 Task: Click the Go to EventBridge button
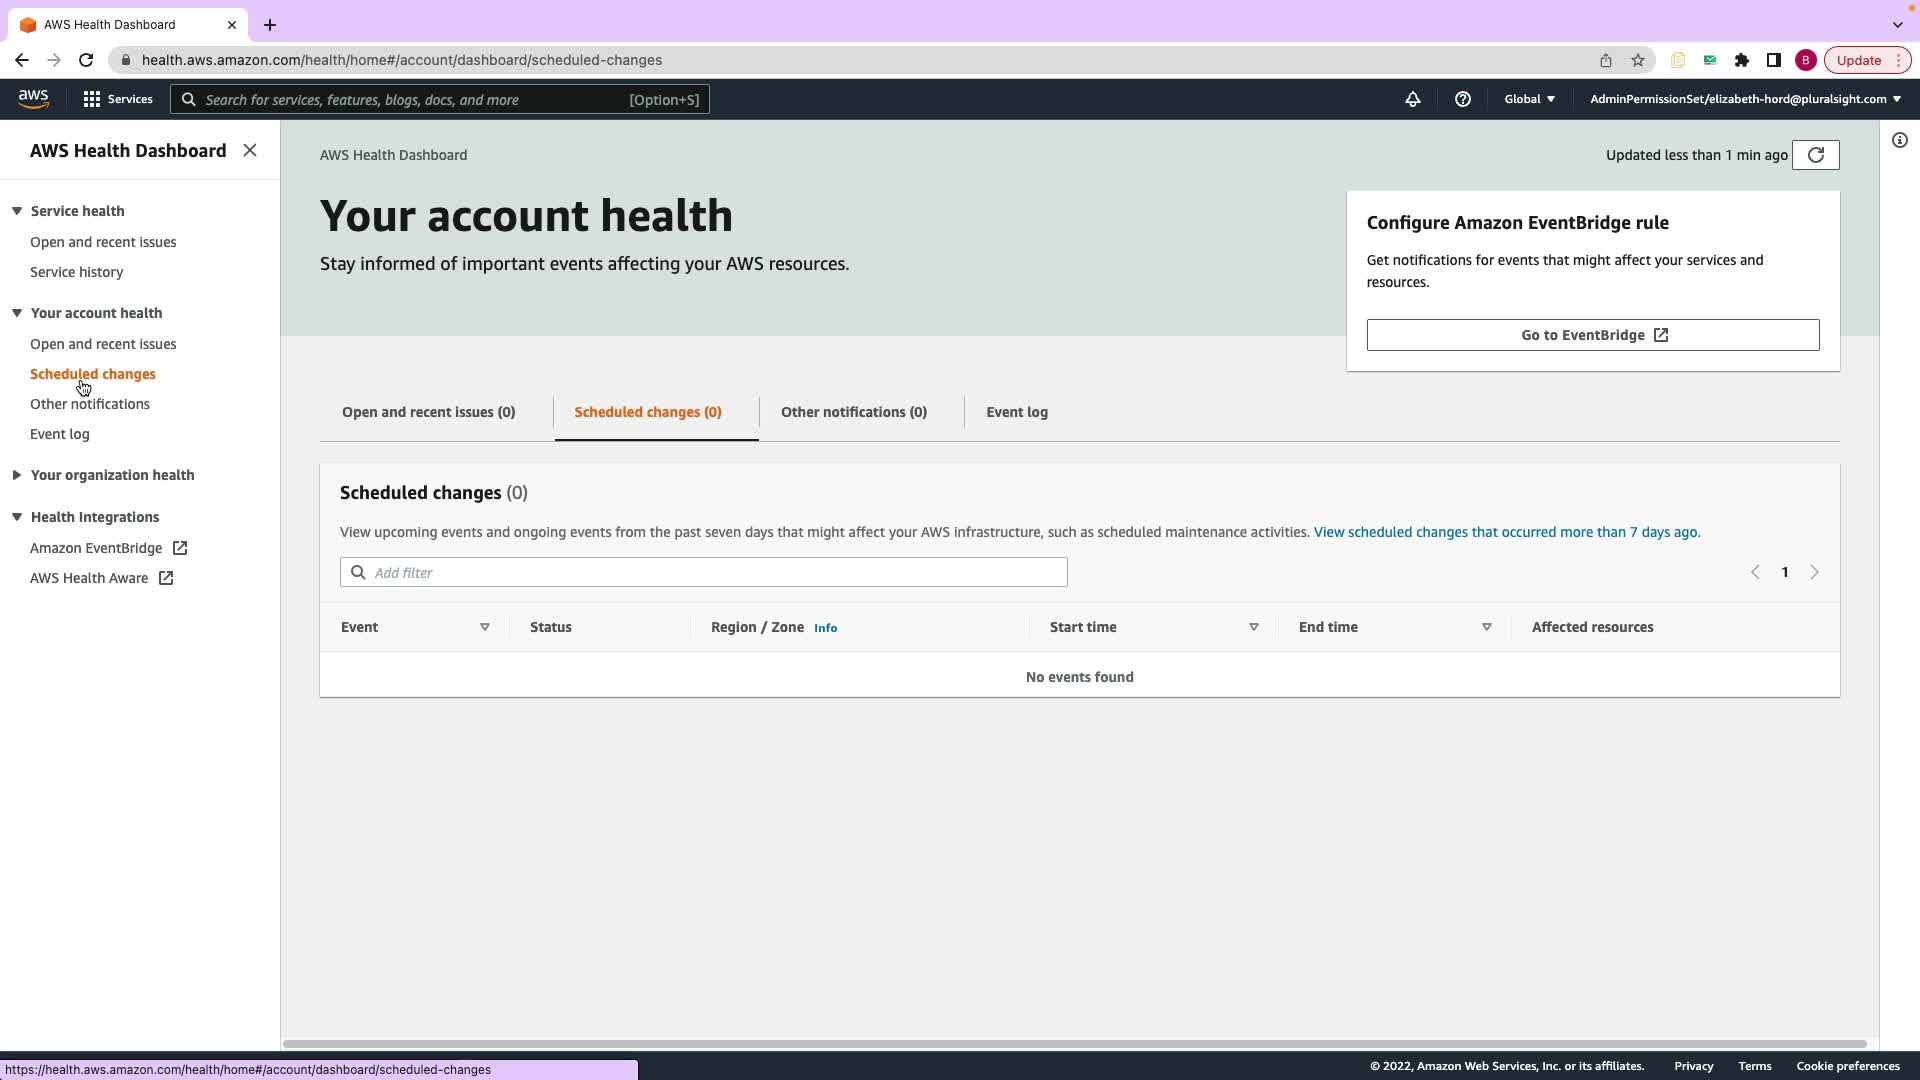(x=1592, y=335)
